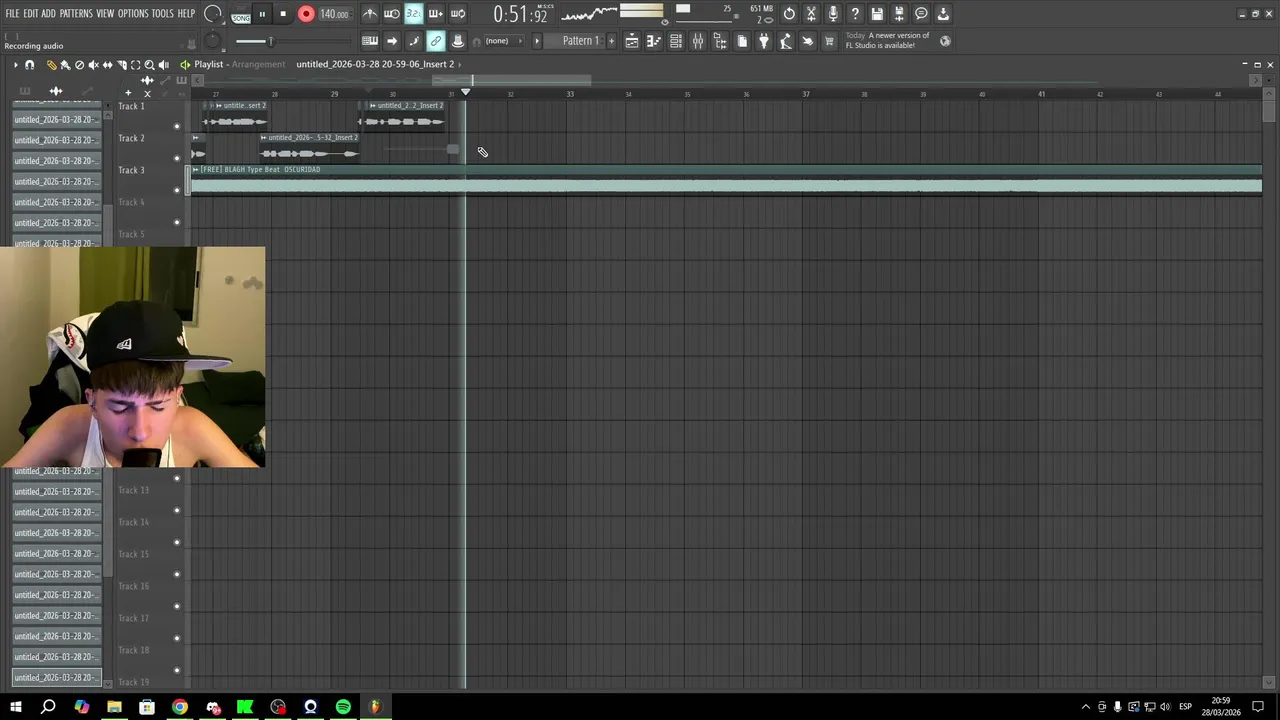Click the plus button beside Pattern 1
The width and height of the screenshot is (1280, 720).
[x=611, y=41]
